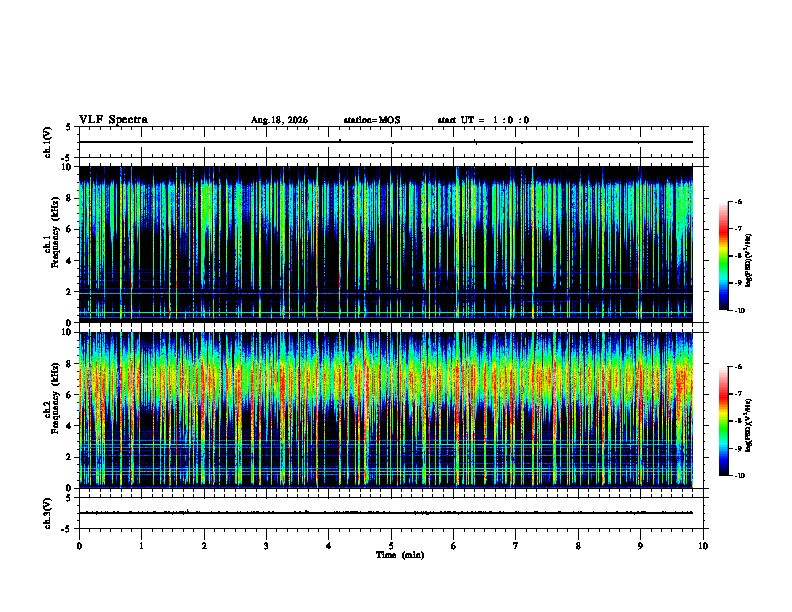Click the station=MOS label
Screen dimensions: 792x612
372,120
